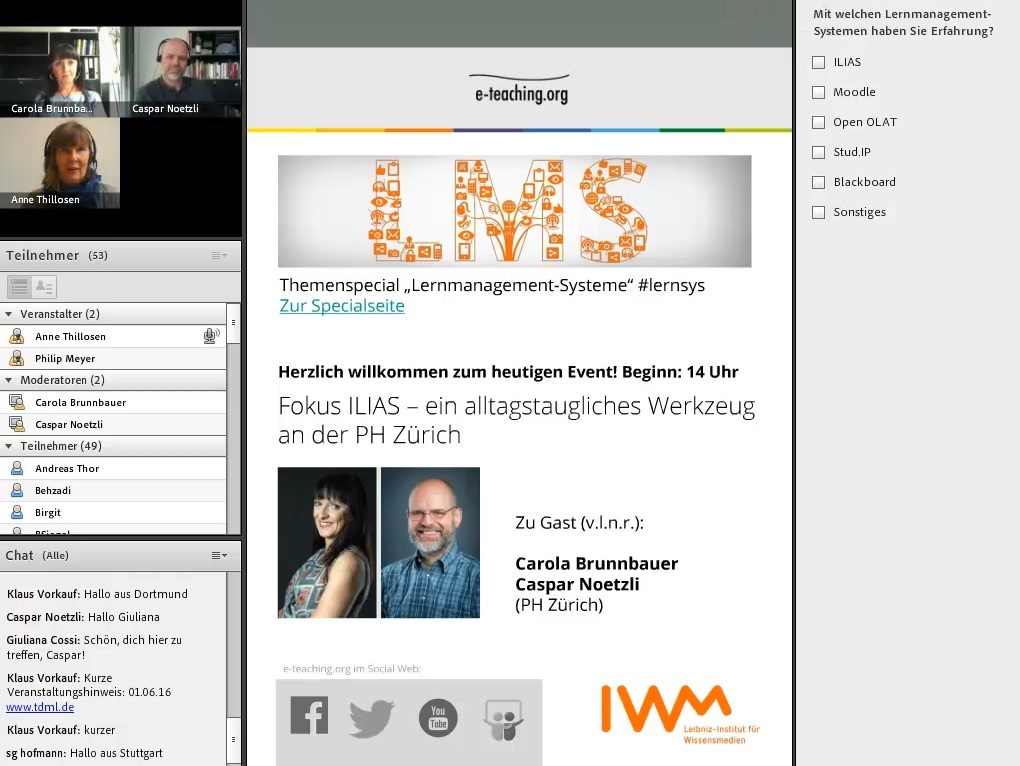This screenshot has height=766, width=1020.
Task: Switch to attendee status view icon
Action: click(x=44, y=287)
